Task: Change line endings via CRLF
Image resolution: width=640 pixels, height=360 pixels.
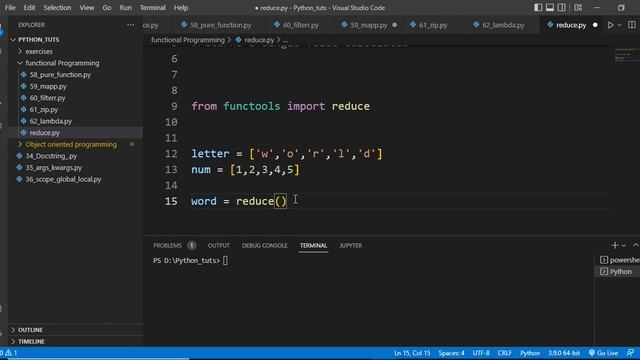Action: pyautogui.click(x=504, y=353)
